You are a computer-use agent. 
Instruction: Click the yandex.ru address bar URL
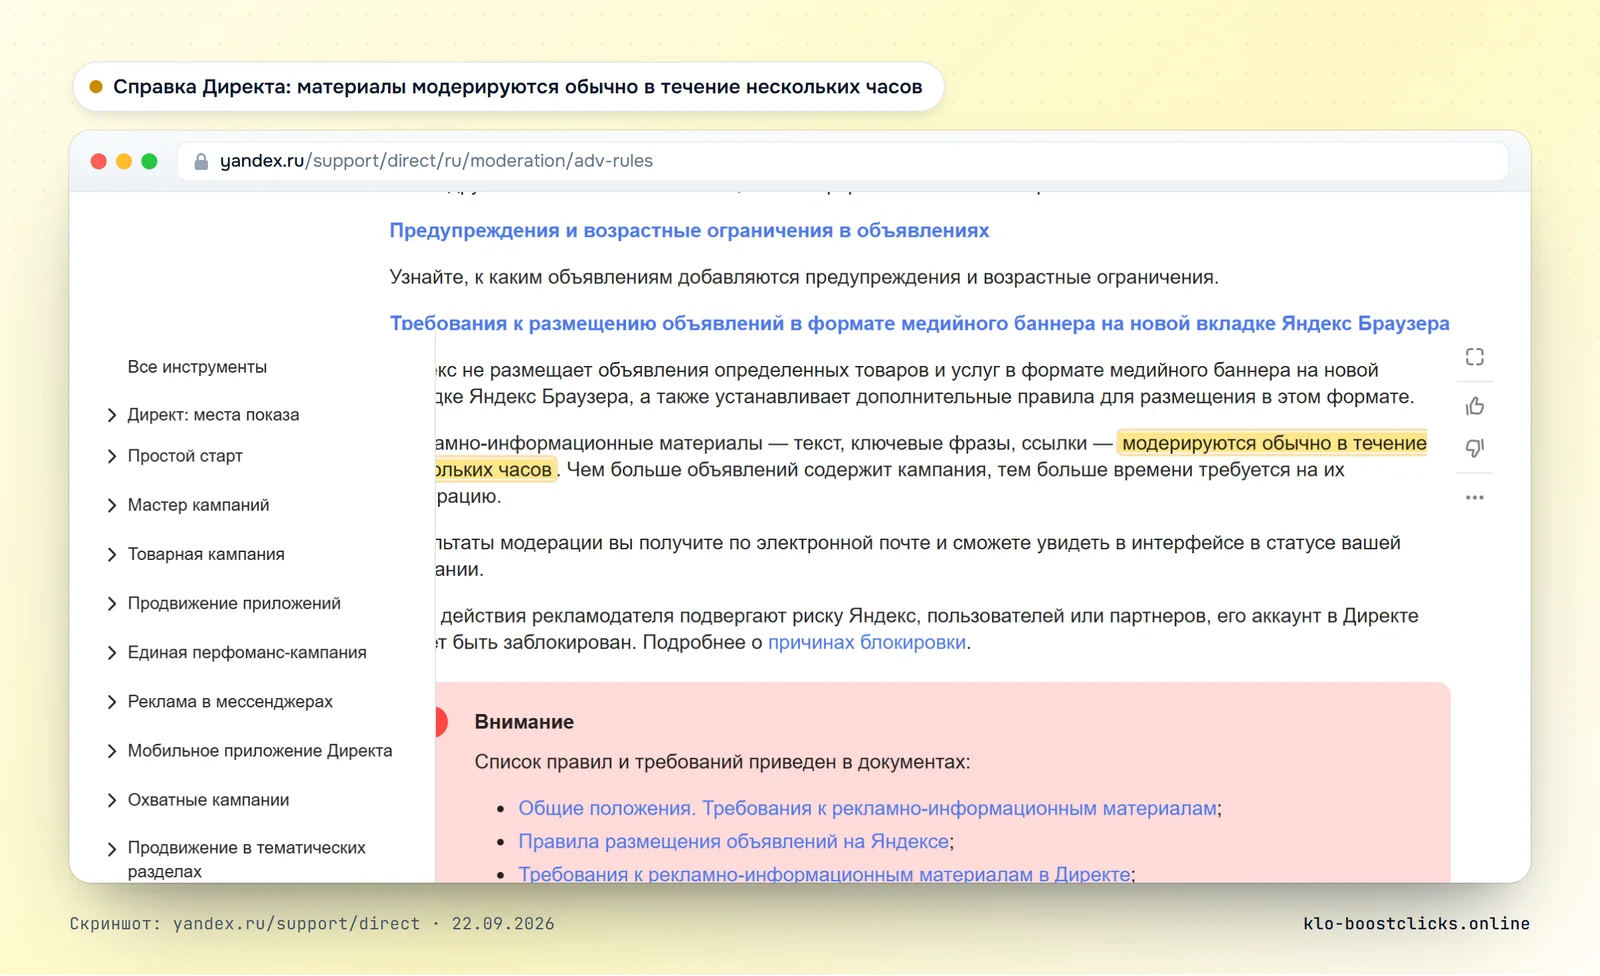click(x=436, y=161)
